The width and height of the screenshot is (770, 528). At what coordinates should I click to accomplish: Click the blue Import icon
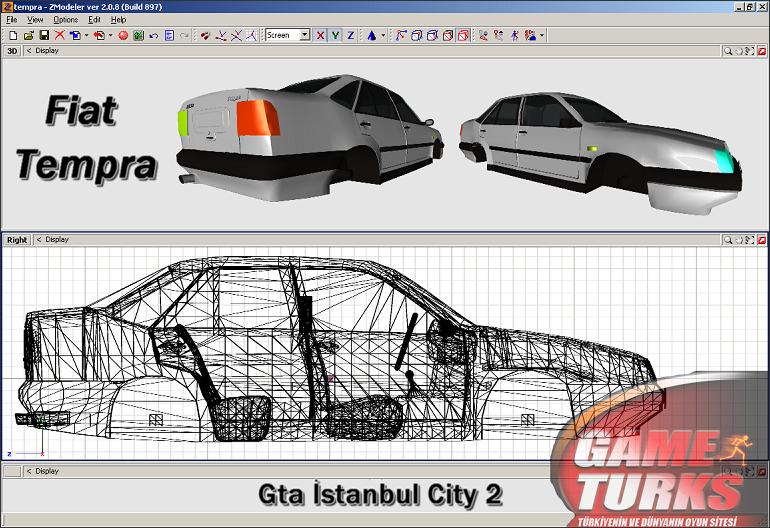(x=75, y=35)
